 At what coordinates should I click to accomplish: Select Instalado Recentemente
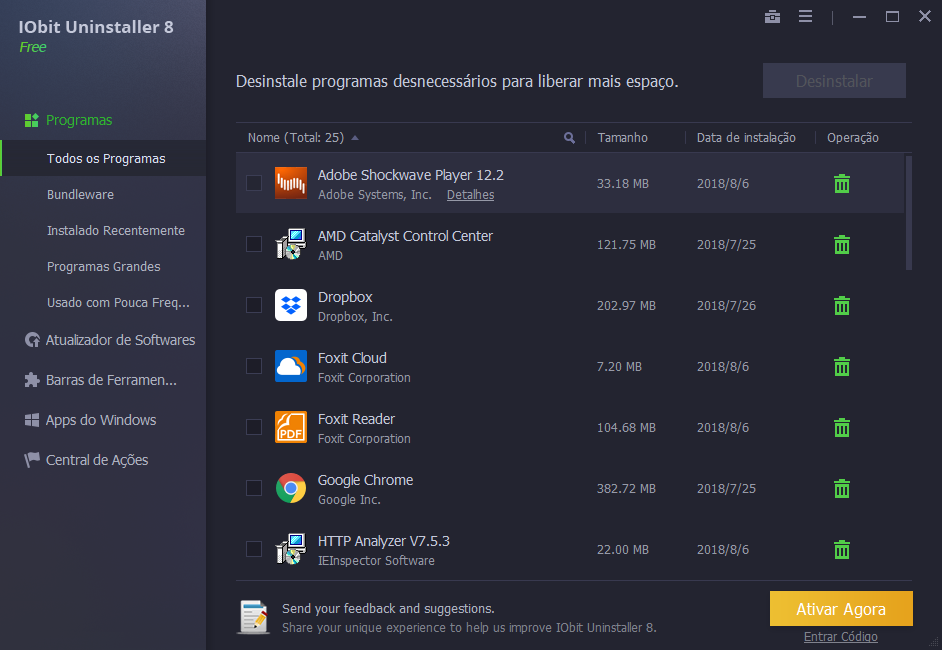point(116,231)
